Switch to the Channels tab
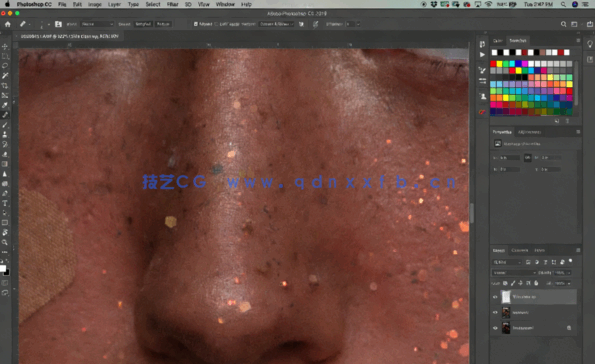The height and width of the screenshot is (364, 595). coord(520,250)
